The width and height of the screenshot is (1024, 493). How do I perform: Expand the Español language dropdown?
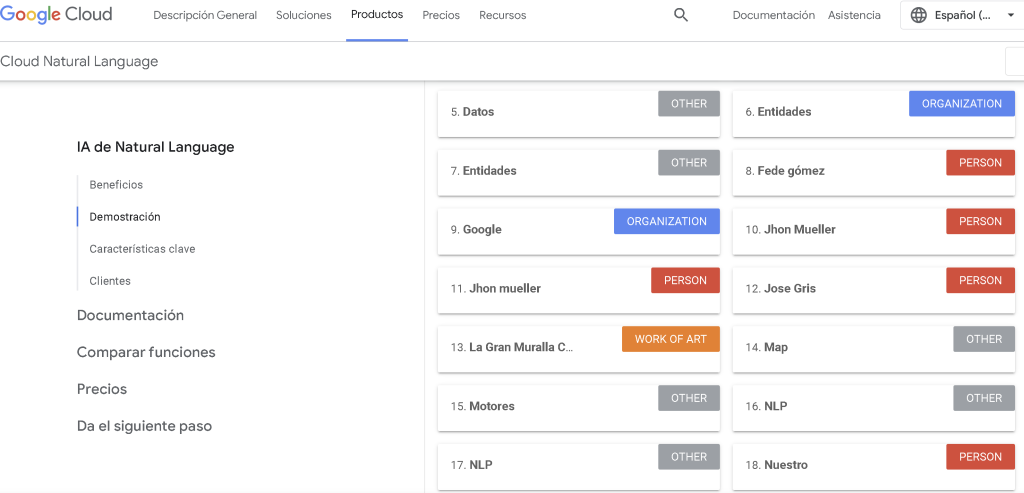[x=1010, y=16]
